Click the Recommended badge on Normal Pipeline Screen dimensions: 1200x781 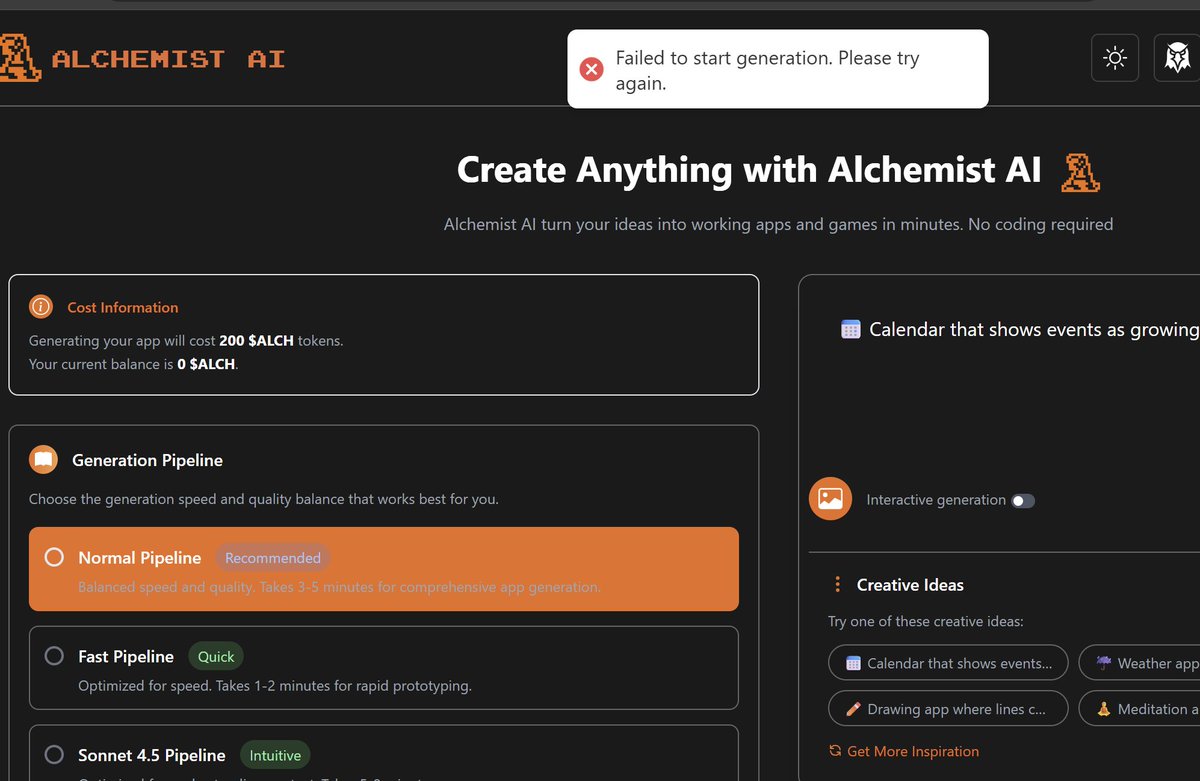273,558
